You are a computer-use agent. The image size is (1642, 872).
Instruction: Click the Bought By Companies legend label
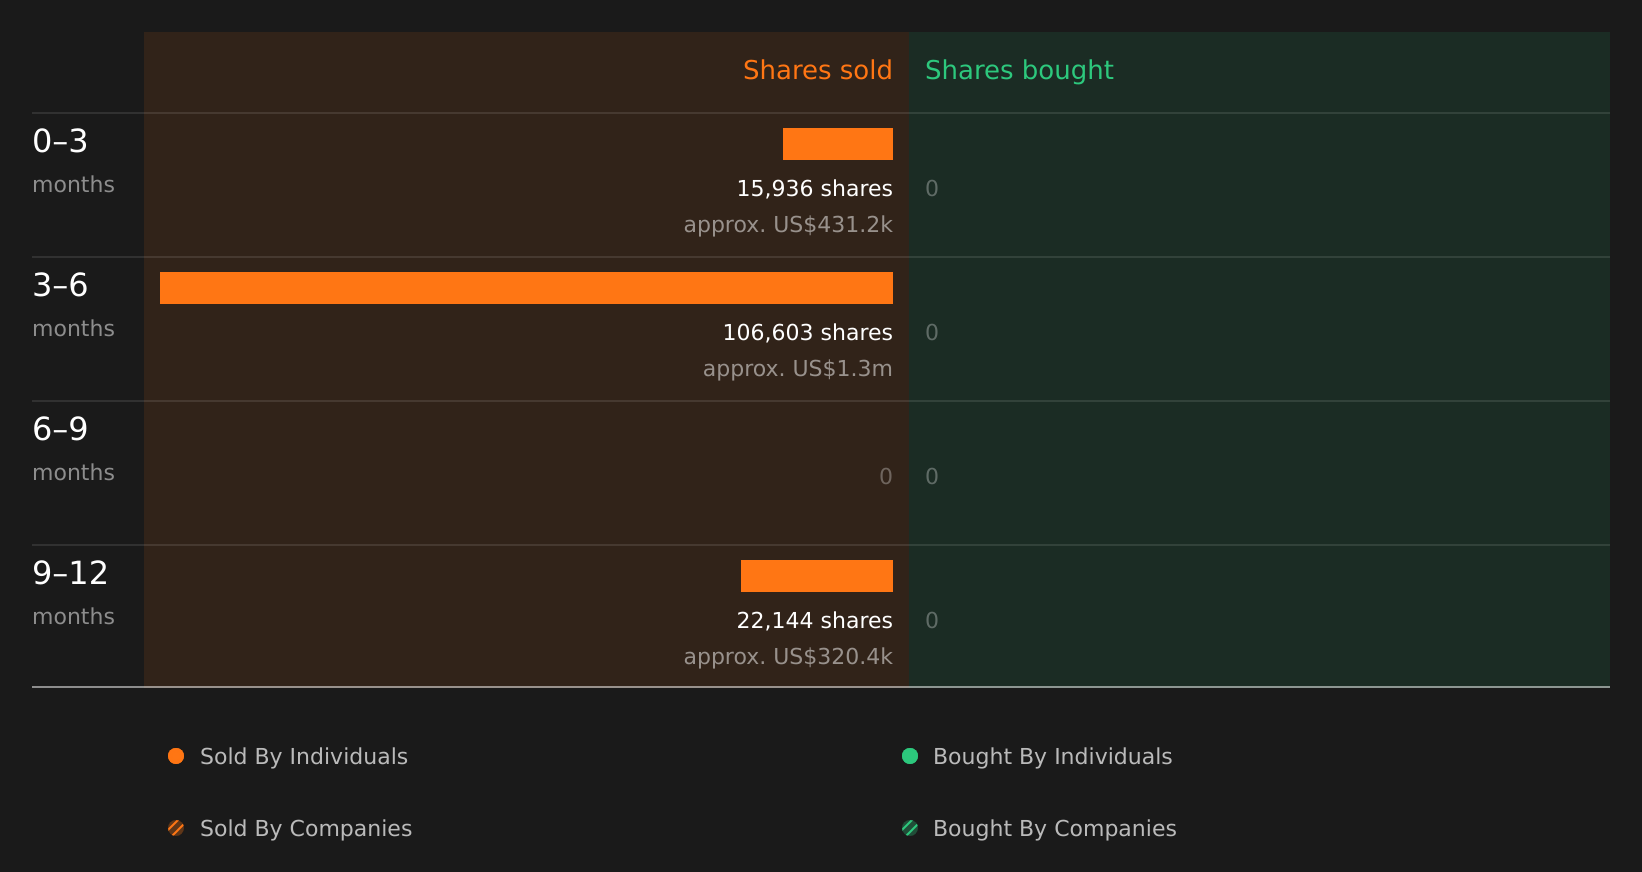1054,829
